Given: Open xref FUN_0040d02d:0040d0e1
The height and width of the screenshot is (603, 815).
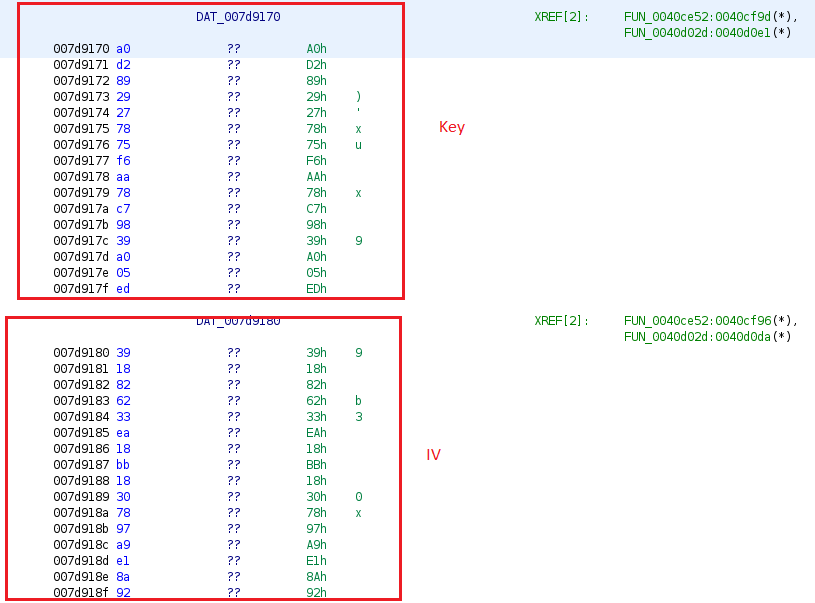Looking at the screenshot, I should pyautogui.click(x=697, y=33).
